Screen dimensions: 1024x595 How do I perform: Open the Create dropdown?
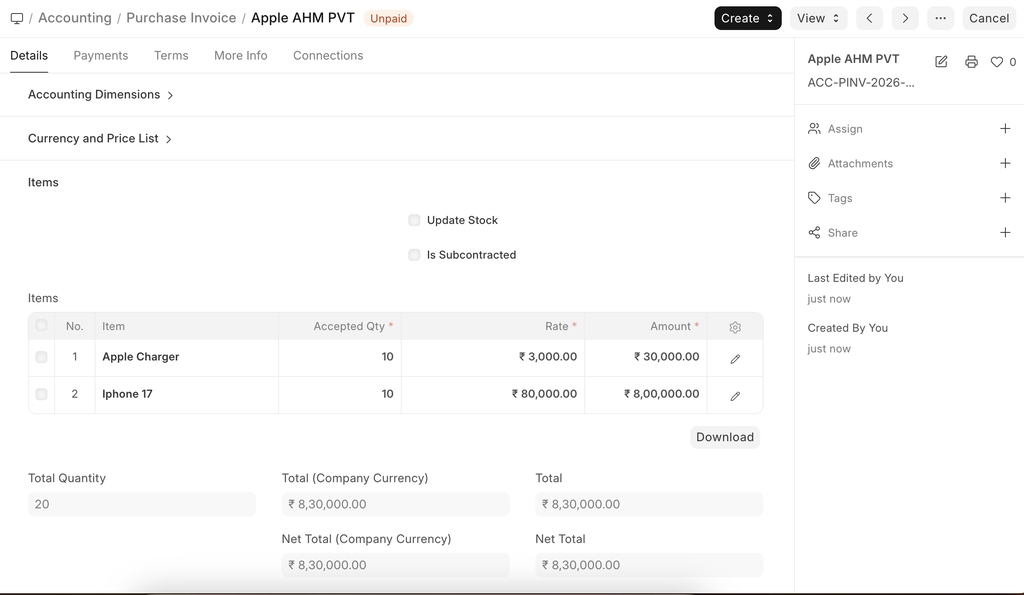click(747, 18)
